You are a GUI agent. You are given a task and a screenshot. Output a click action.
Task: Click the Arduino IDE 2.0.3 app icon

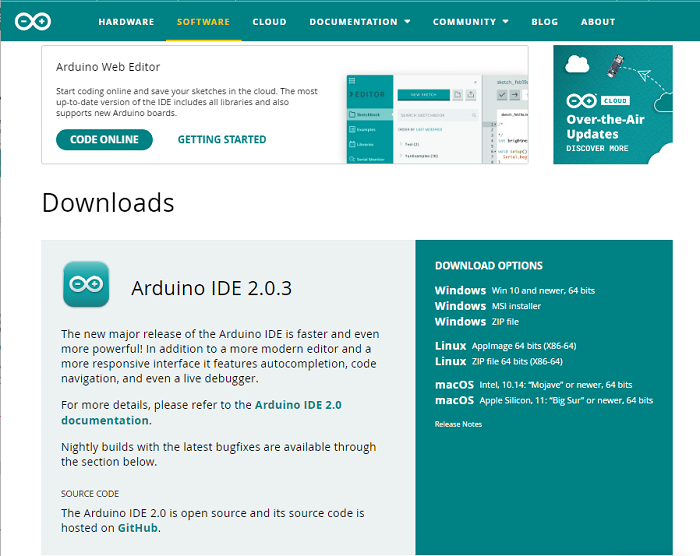pyautogui.click(x=86, y=284)
